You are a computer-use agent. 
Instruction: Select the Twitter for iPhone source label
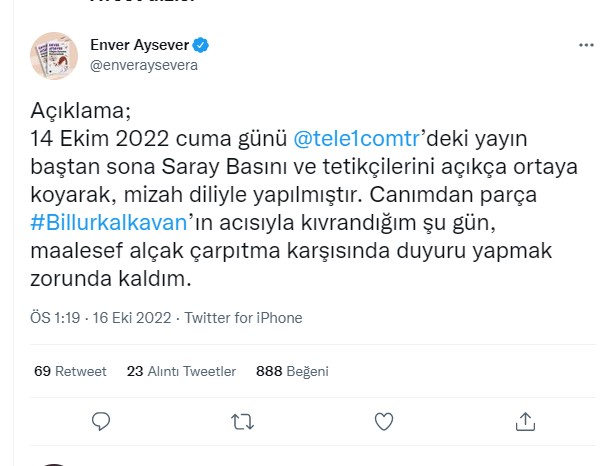pyautogui.click(x=240, y=318)
